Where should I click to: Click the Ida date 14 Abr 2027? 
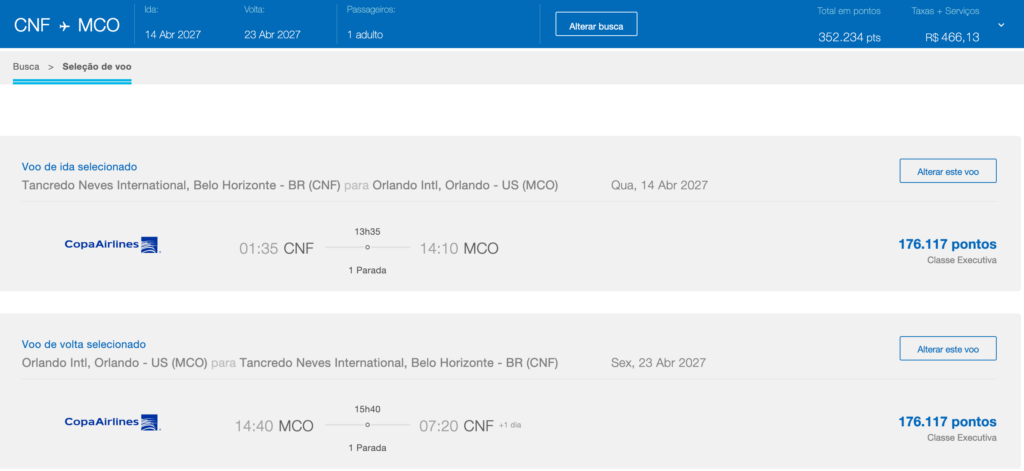pos(173,35)
